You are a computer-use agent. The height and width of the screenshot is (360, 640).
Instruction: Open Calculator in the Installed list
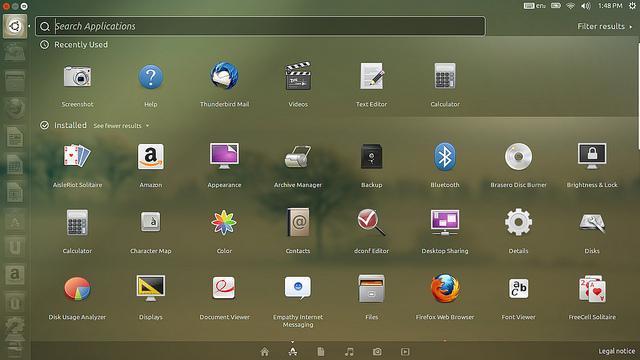point(77,222)
